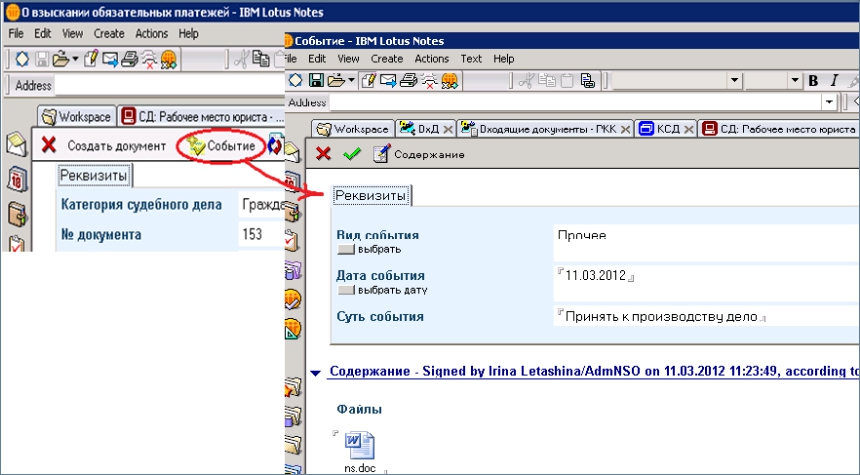The height and width of the screenshot is (475, 860).
Task: Click the red X cancel icon in Событие window
Action: pyautogui.click(x=323, y=154)
